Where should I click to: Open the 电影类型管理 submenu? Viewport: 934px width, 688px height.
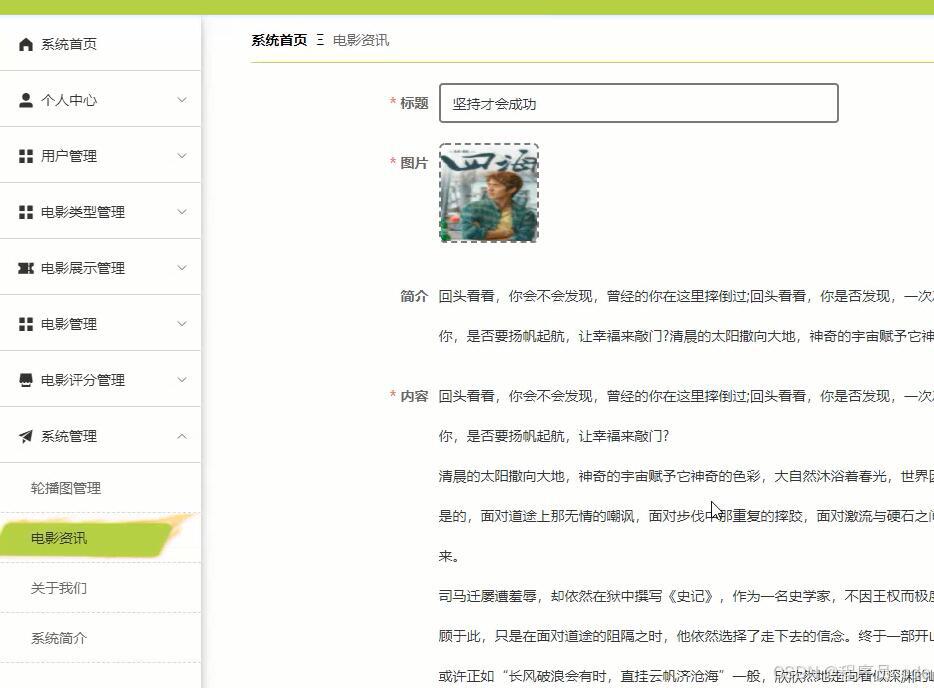point(181,211)
